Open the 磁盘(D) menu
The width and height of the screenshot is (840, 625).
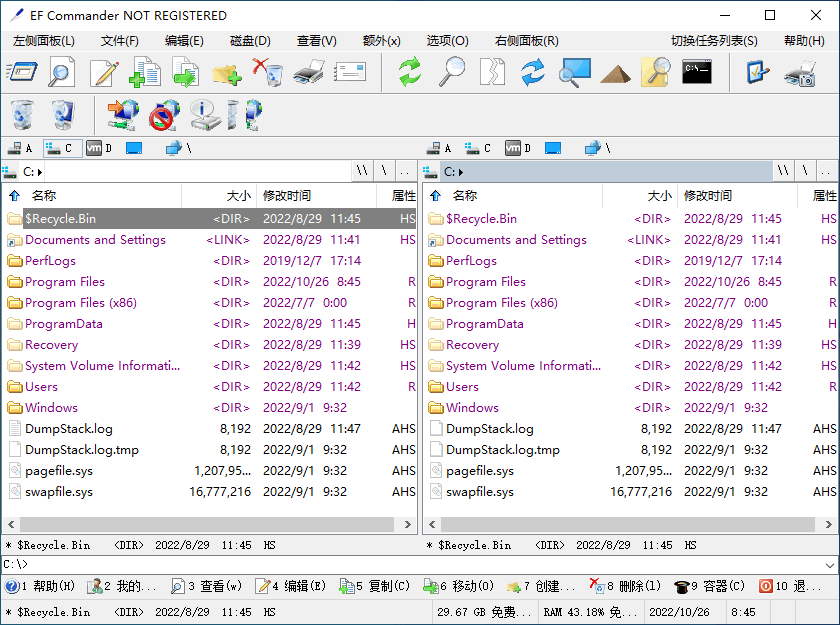[x=250, y=41]
